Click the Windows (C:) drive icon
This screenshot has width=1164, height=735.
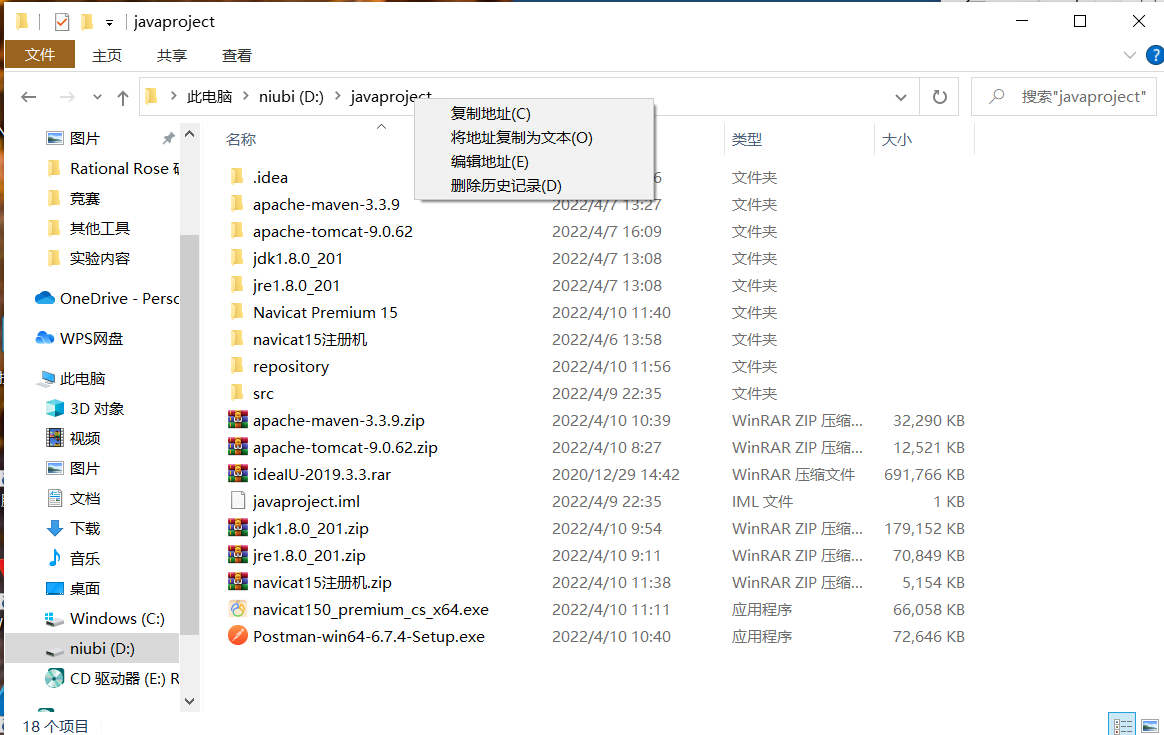coord(54,618)
